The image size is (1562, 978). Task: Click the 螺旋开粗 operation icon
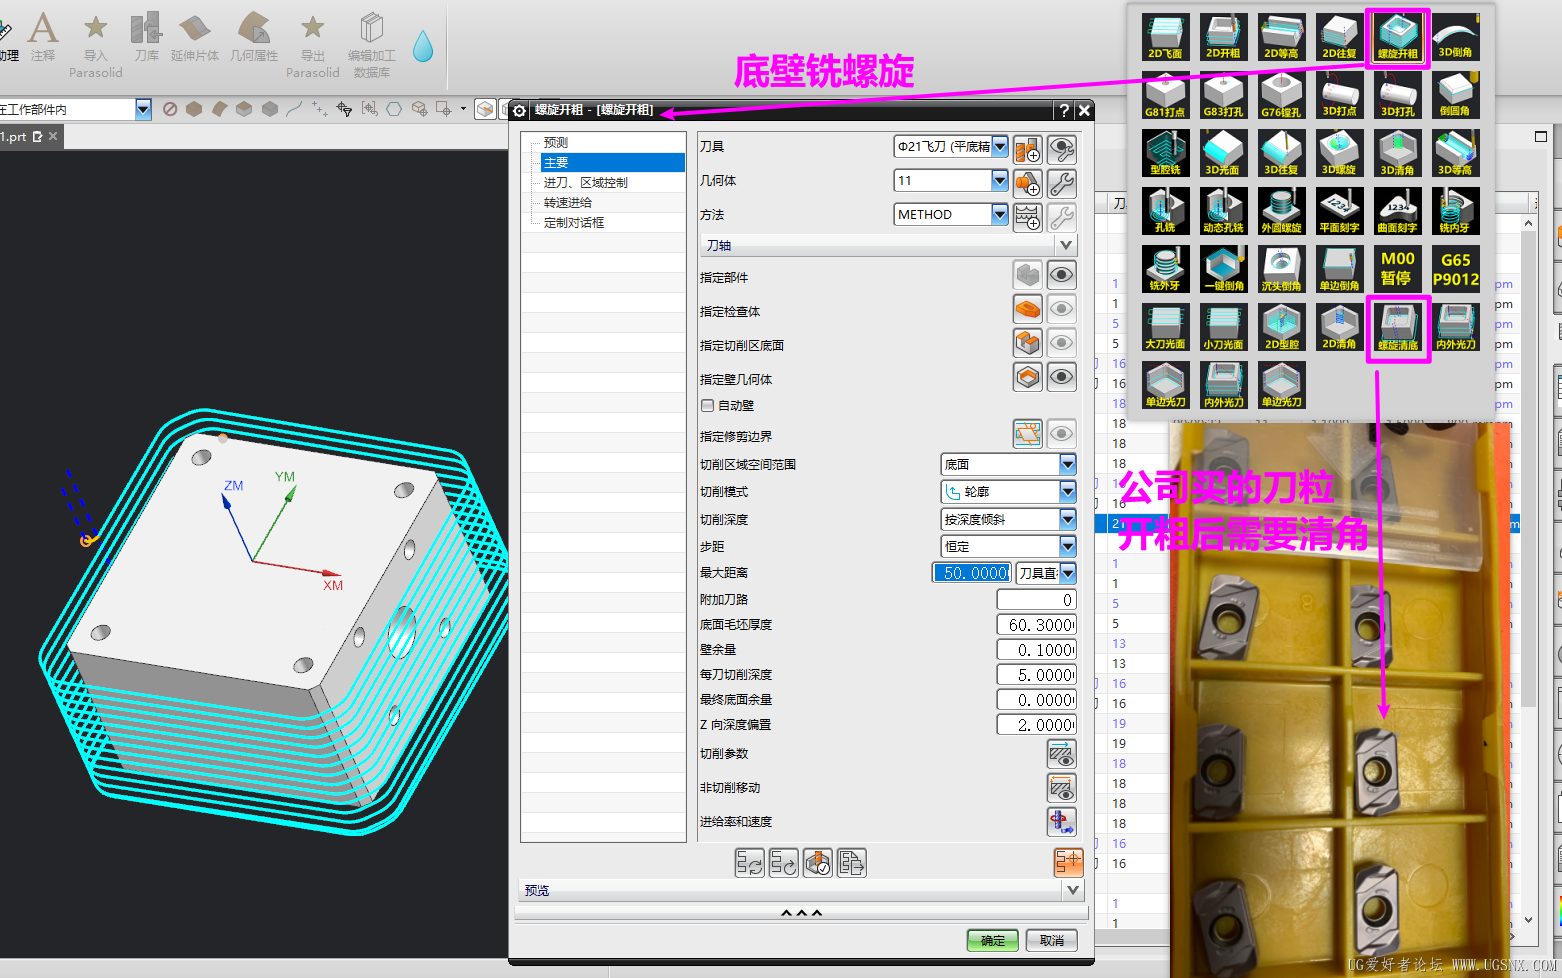[x=1398, y=37]
